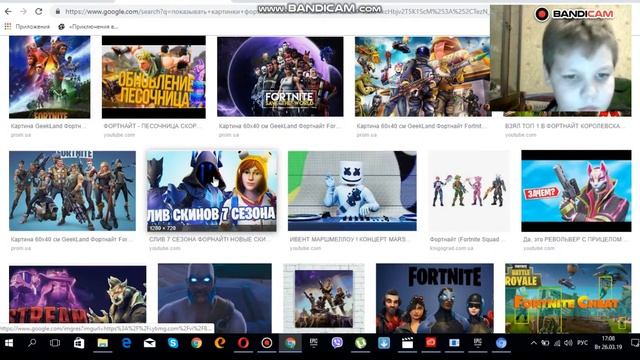Open Skype from the taskbar
This screenshot has width=640, height=360.
pos(173,343)
